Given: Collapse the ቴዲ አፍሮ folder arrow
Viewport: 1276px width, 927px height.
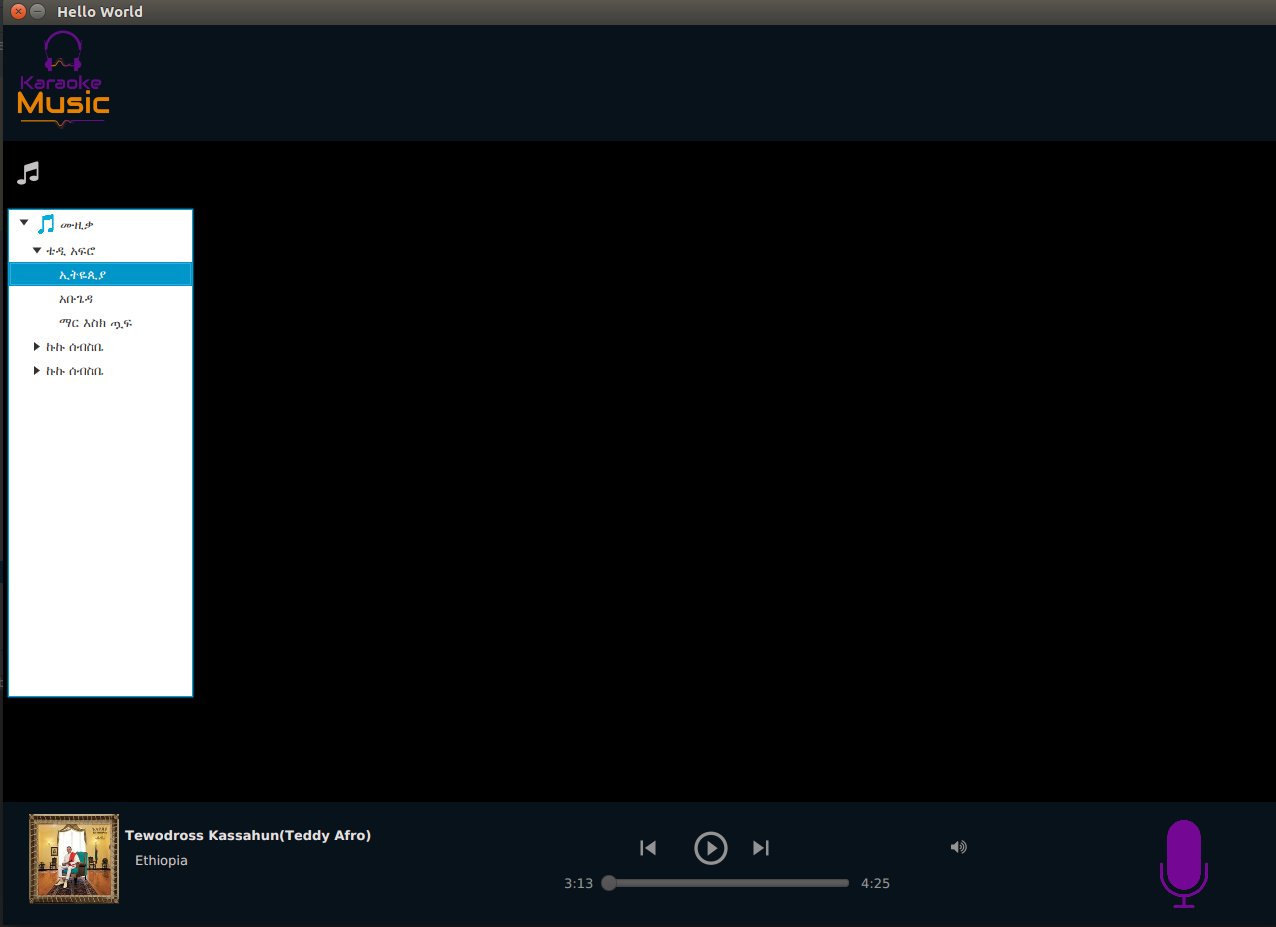Looking at the screenshot, I should pos(37,251).
